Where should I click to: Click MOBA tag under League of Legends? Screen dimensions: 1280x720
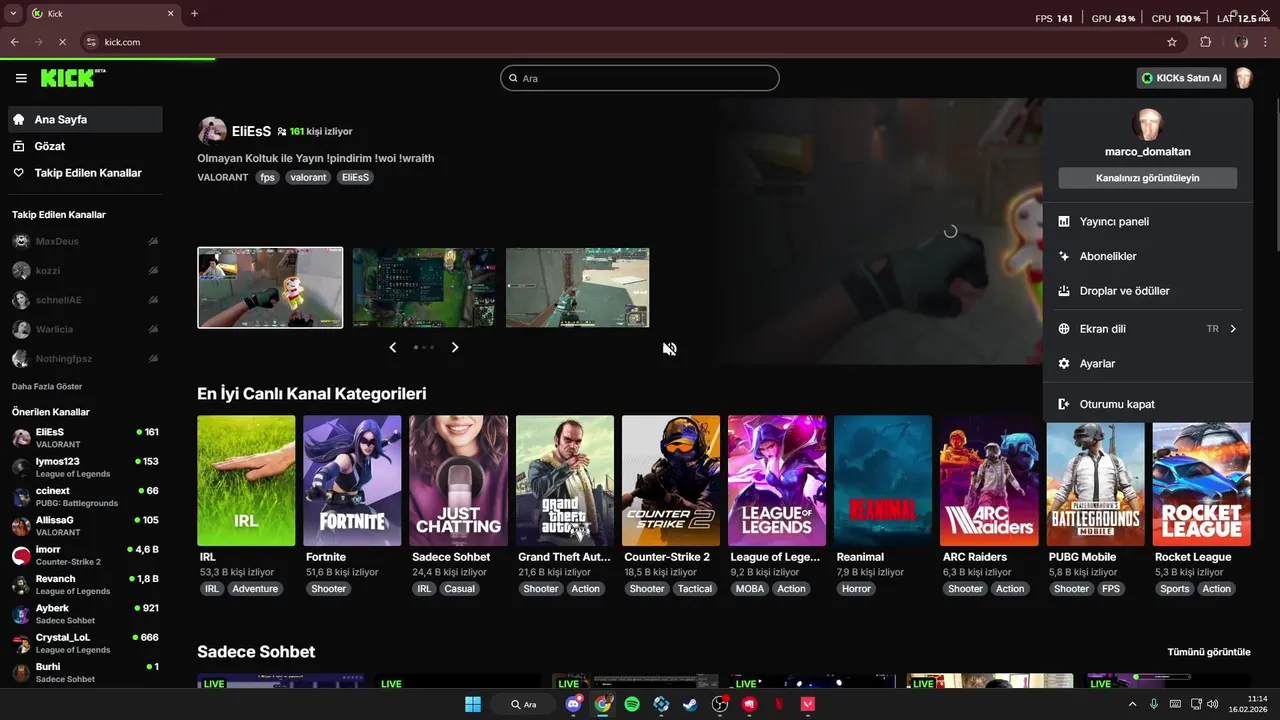750,589
